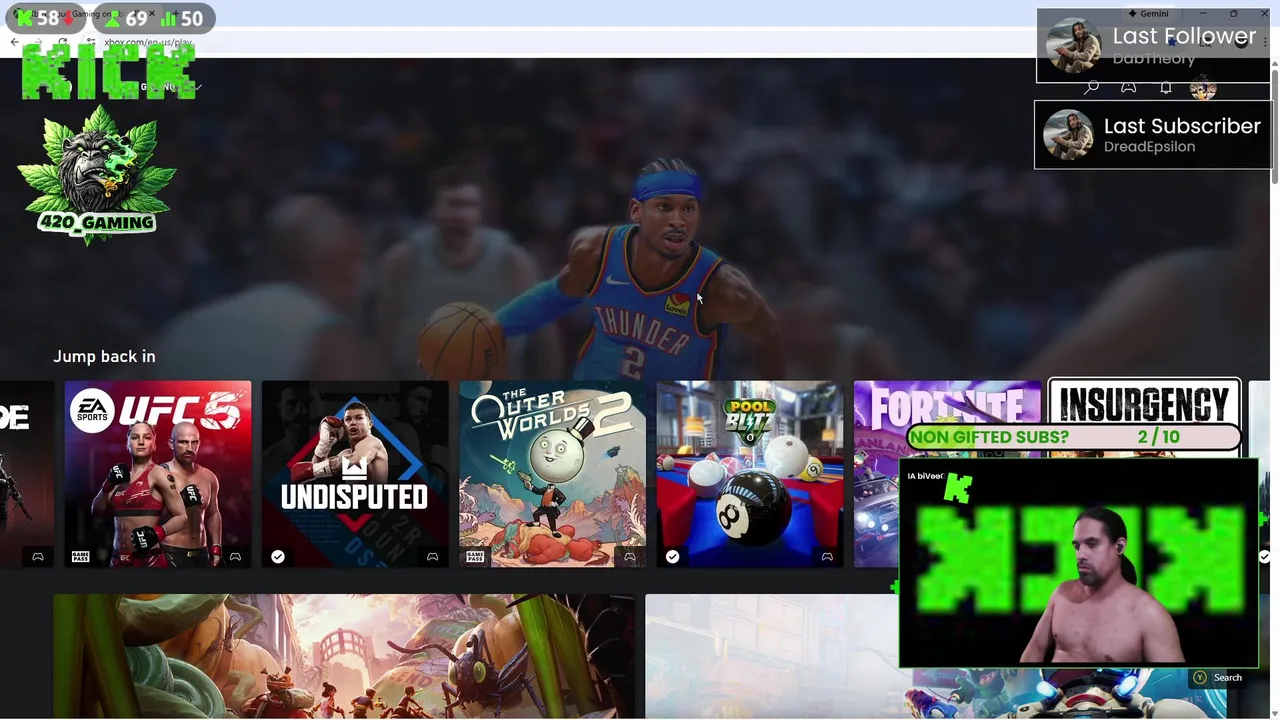Click the Jump back in heading
The width and height of the screenshot is (1280, 720).
[x=104, y=357]
